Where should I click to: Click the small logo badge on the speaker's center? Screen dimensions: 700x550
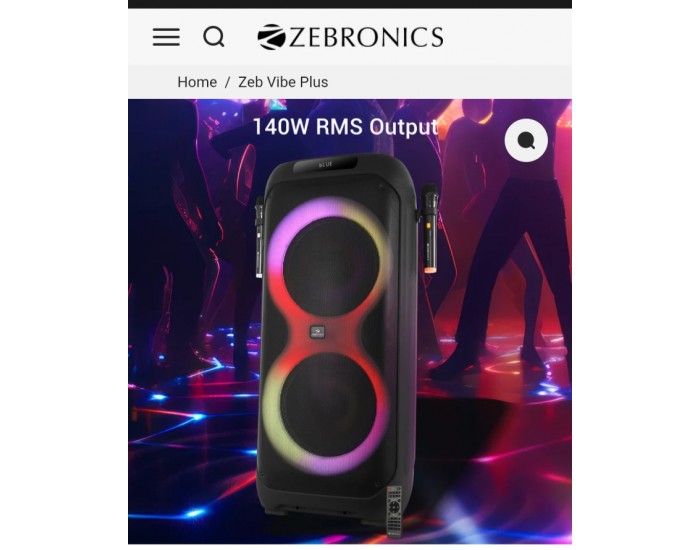pyautogui.click(x=317, y=332)
